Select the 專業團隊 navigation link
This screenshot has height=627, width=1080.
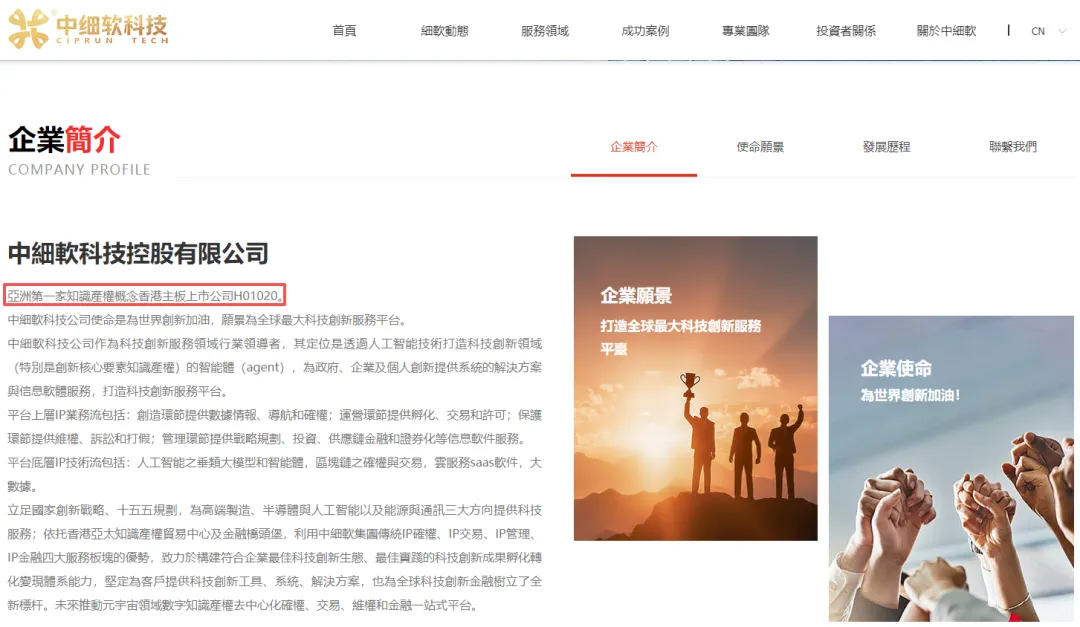tap(745, 30)
